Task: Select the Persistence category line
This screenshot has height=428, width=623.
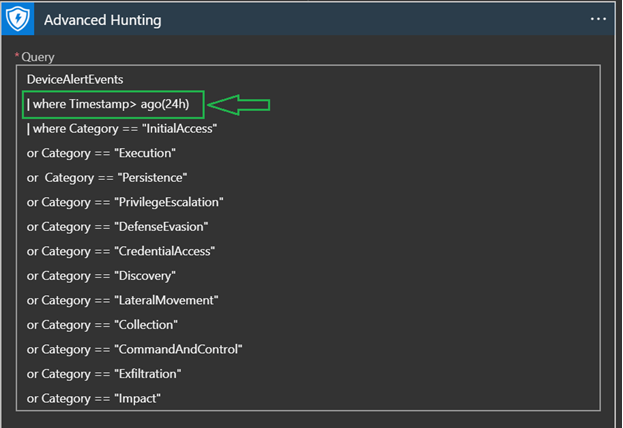Action: [107, 178]
